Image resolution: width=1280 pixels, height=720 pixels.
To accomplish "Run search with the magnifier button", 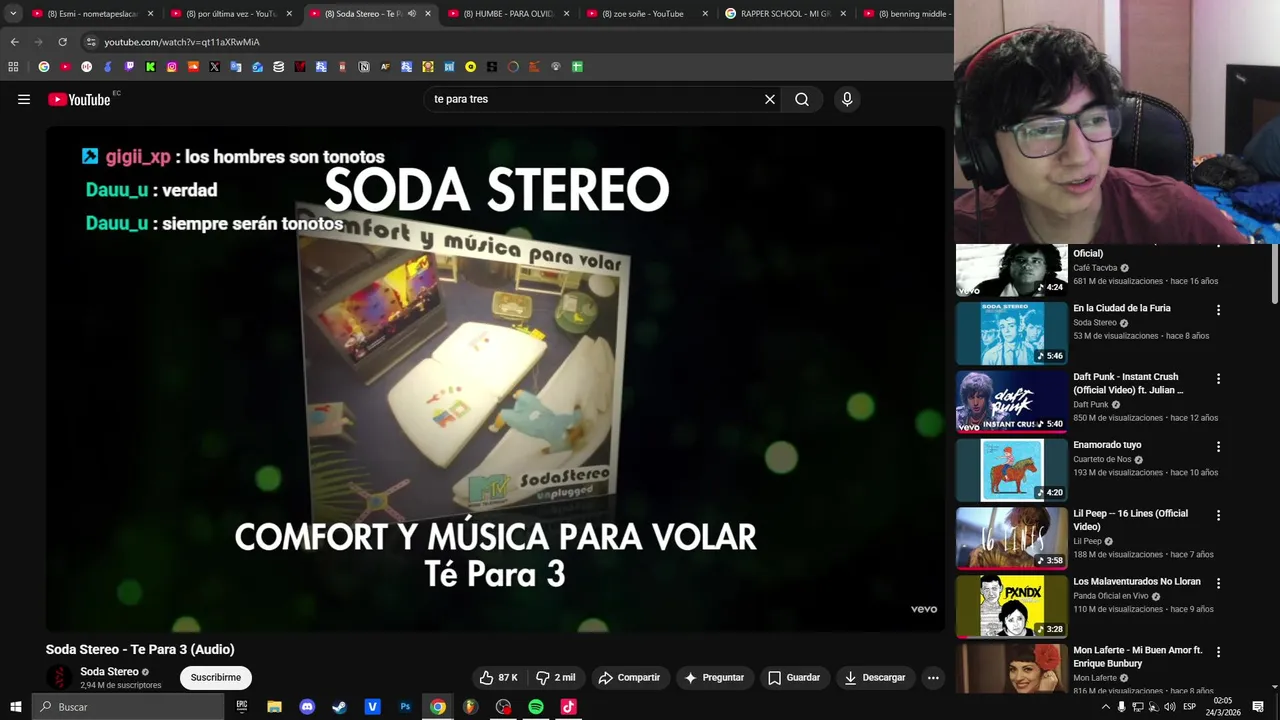I will point(802,99).
